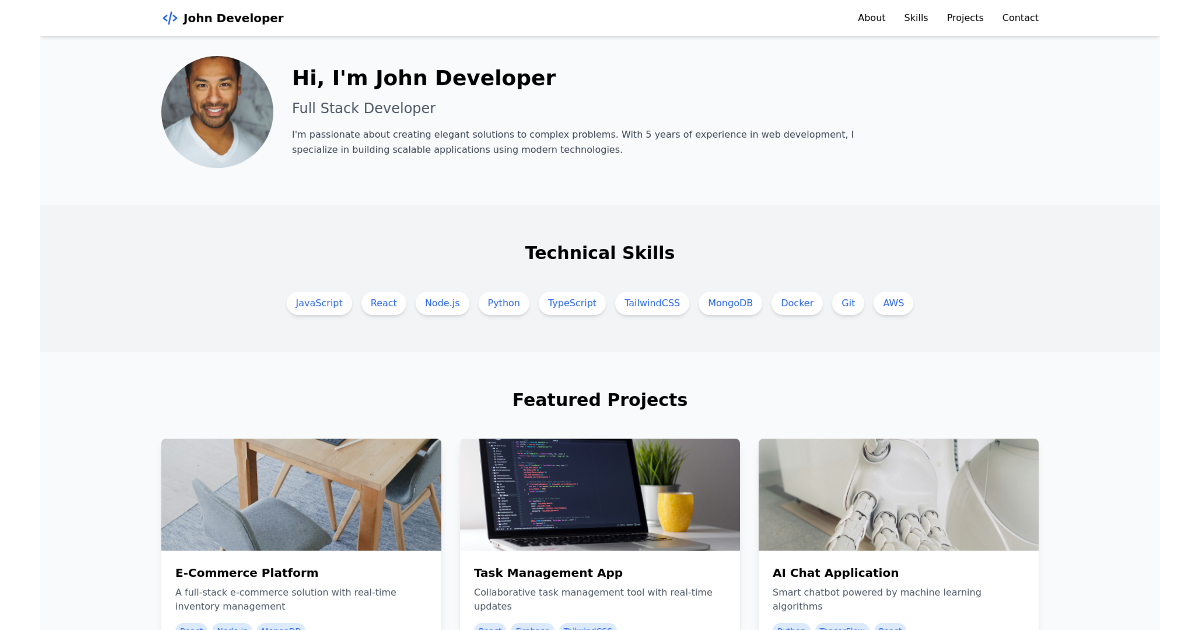
Task: Select the Git skill badge
Action: click(x=847, y=303)
